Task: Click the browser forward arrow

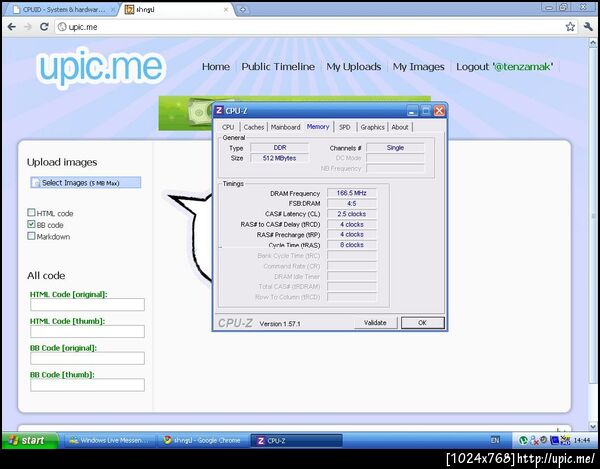Action: [x=28, y=27]
